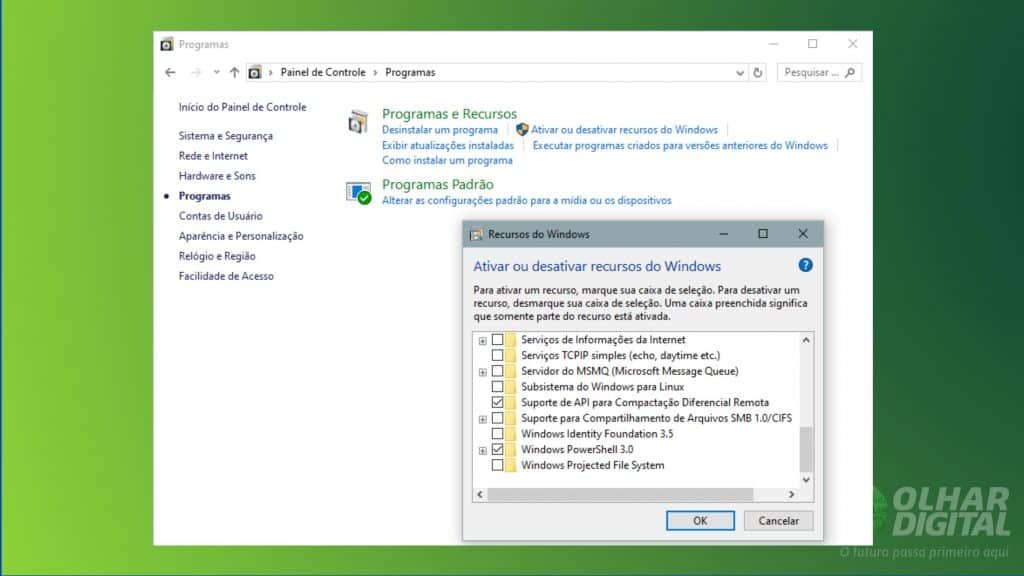Image resolution: width=1024 pixels, height=576 pixels.
Task: Click the up arrow to parent folder
Action: (x=234, y=73)
